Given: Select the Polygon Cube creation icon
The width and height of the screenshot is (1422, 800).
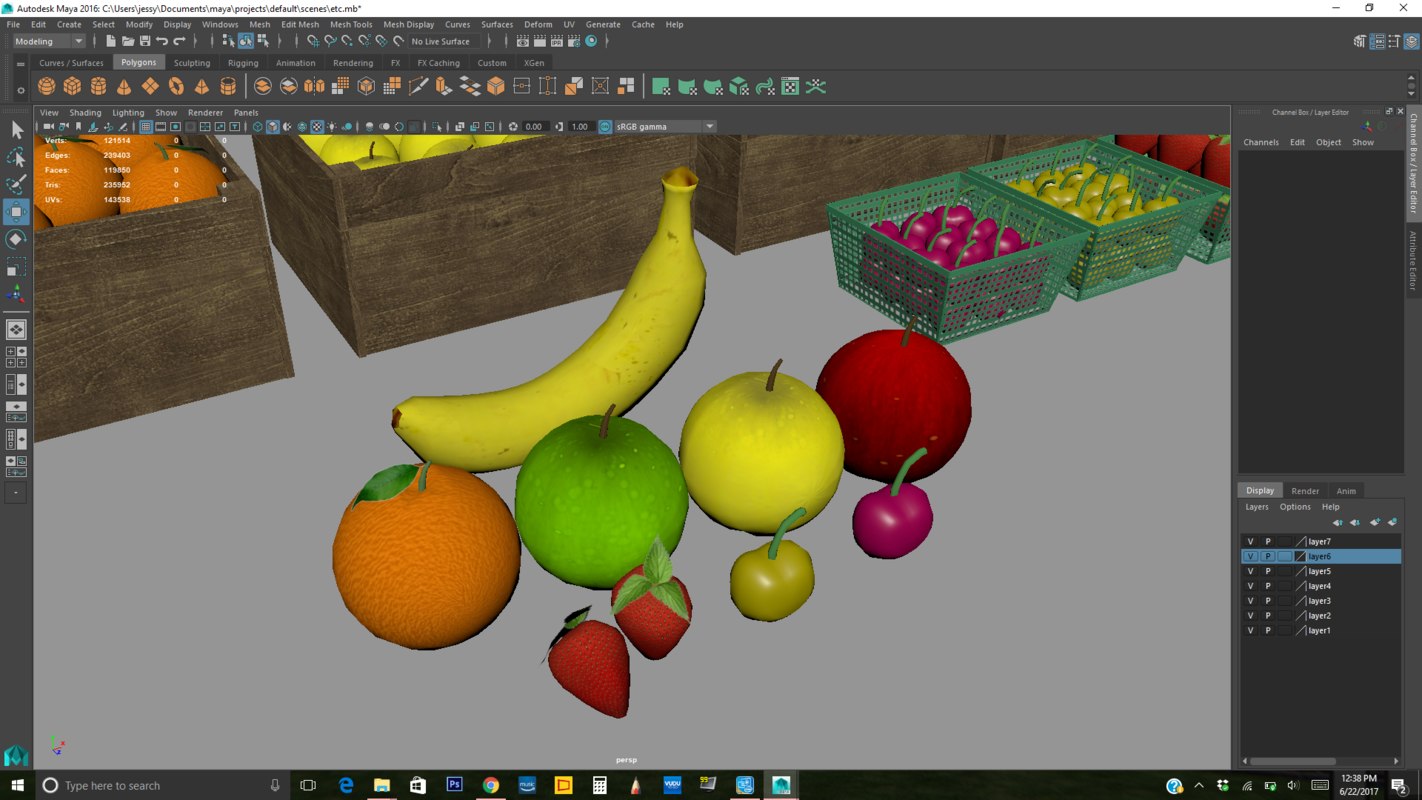Looking at the screenshot, I should pos(71,86).
